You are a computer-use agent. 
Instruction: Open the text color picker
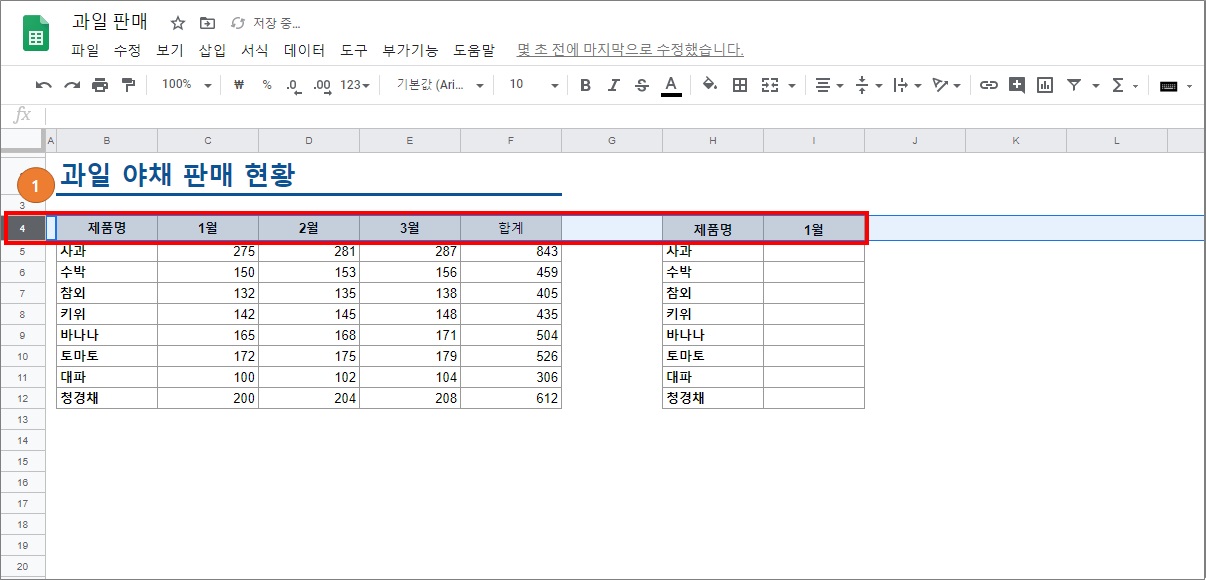point(671,86)
